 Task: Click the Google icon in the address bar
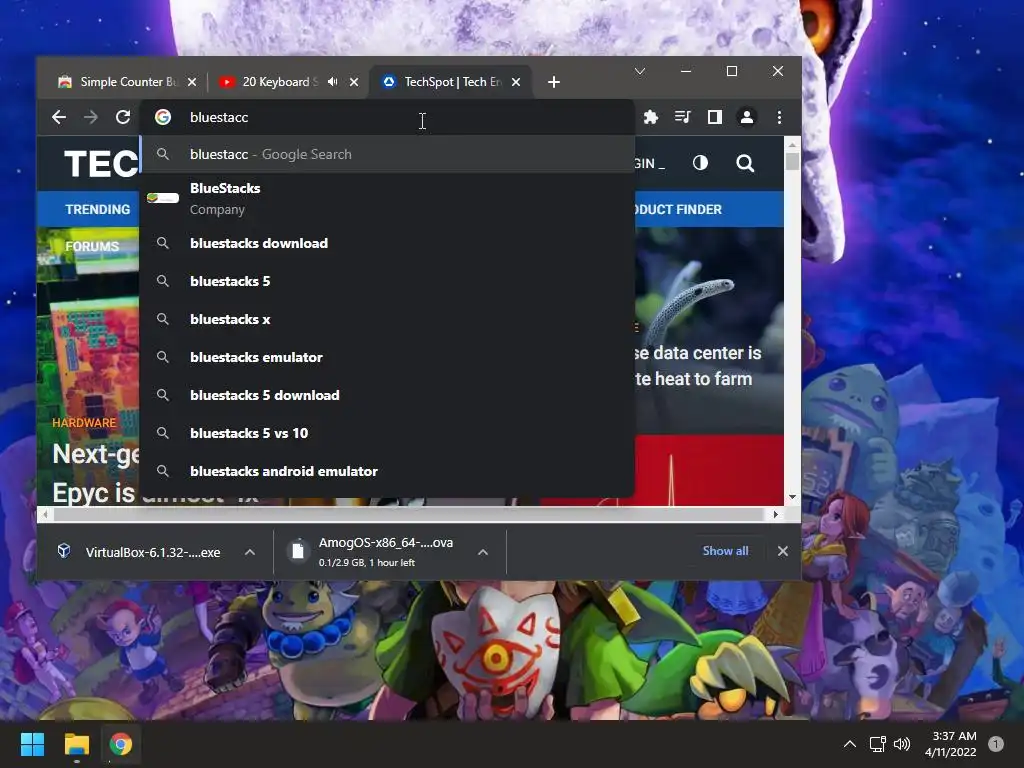pyautogui.click(x=163, y=117)
